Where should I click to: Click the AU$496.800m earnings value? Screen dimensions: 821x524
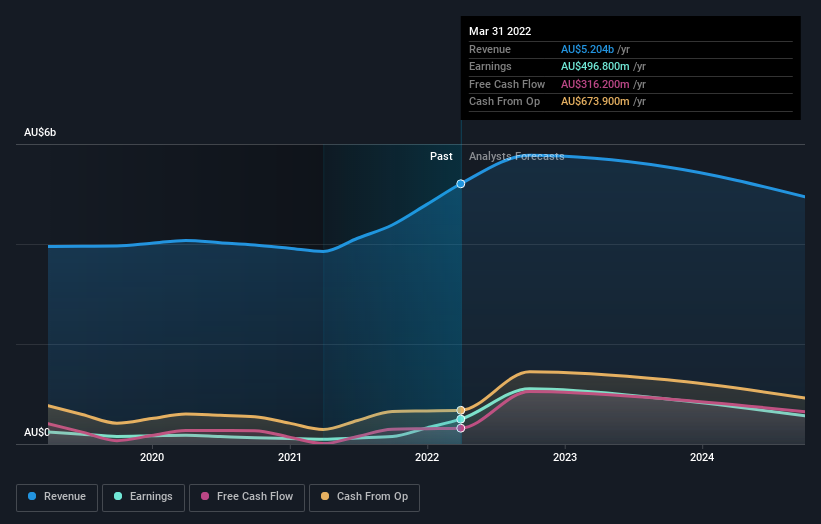tap(595, 66)
